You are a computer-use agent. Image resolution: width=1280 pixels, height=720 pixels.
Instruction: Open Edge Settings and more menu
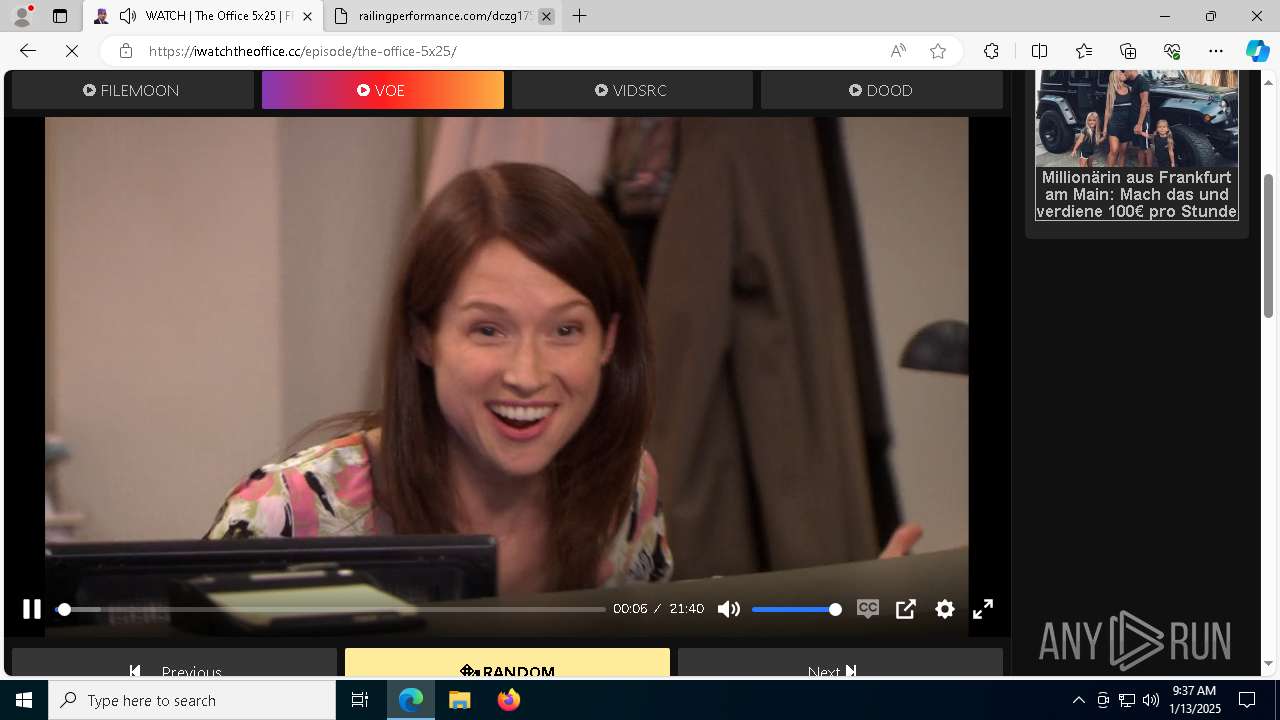coord(1216,51)
